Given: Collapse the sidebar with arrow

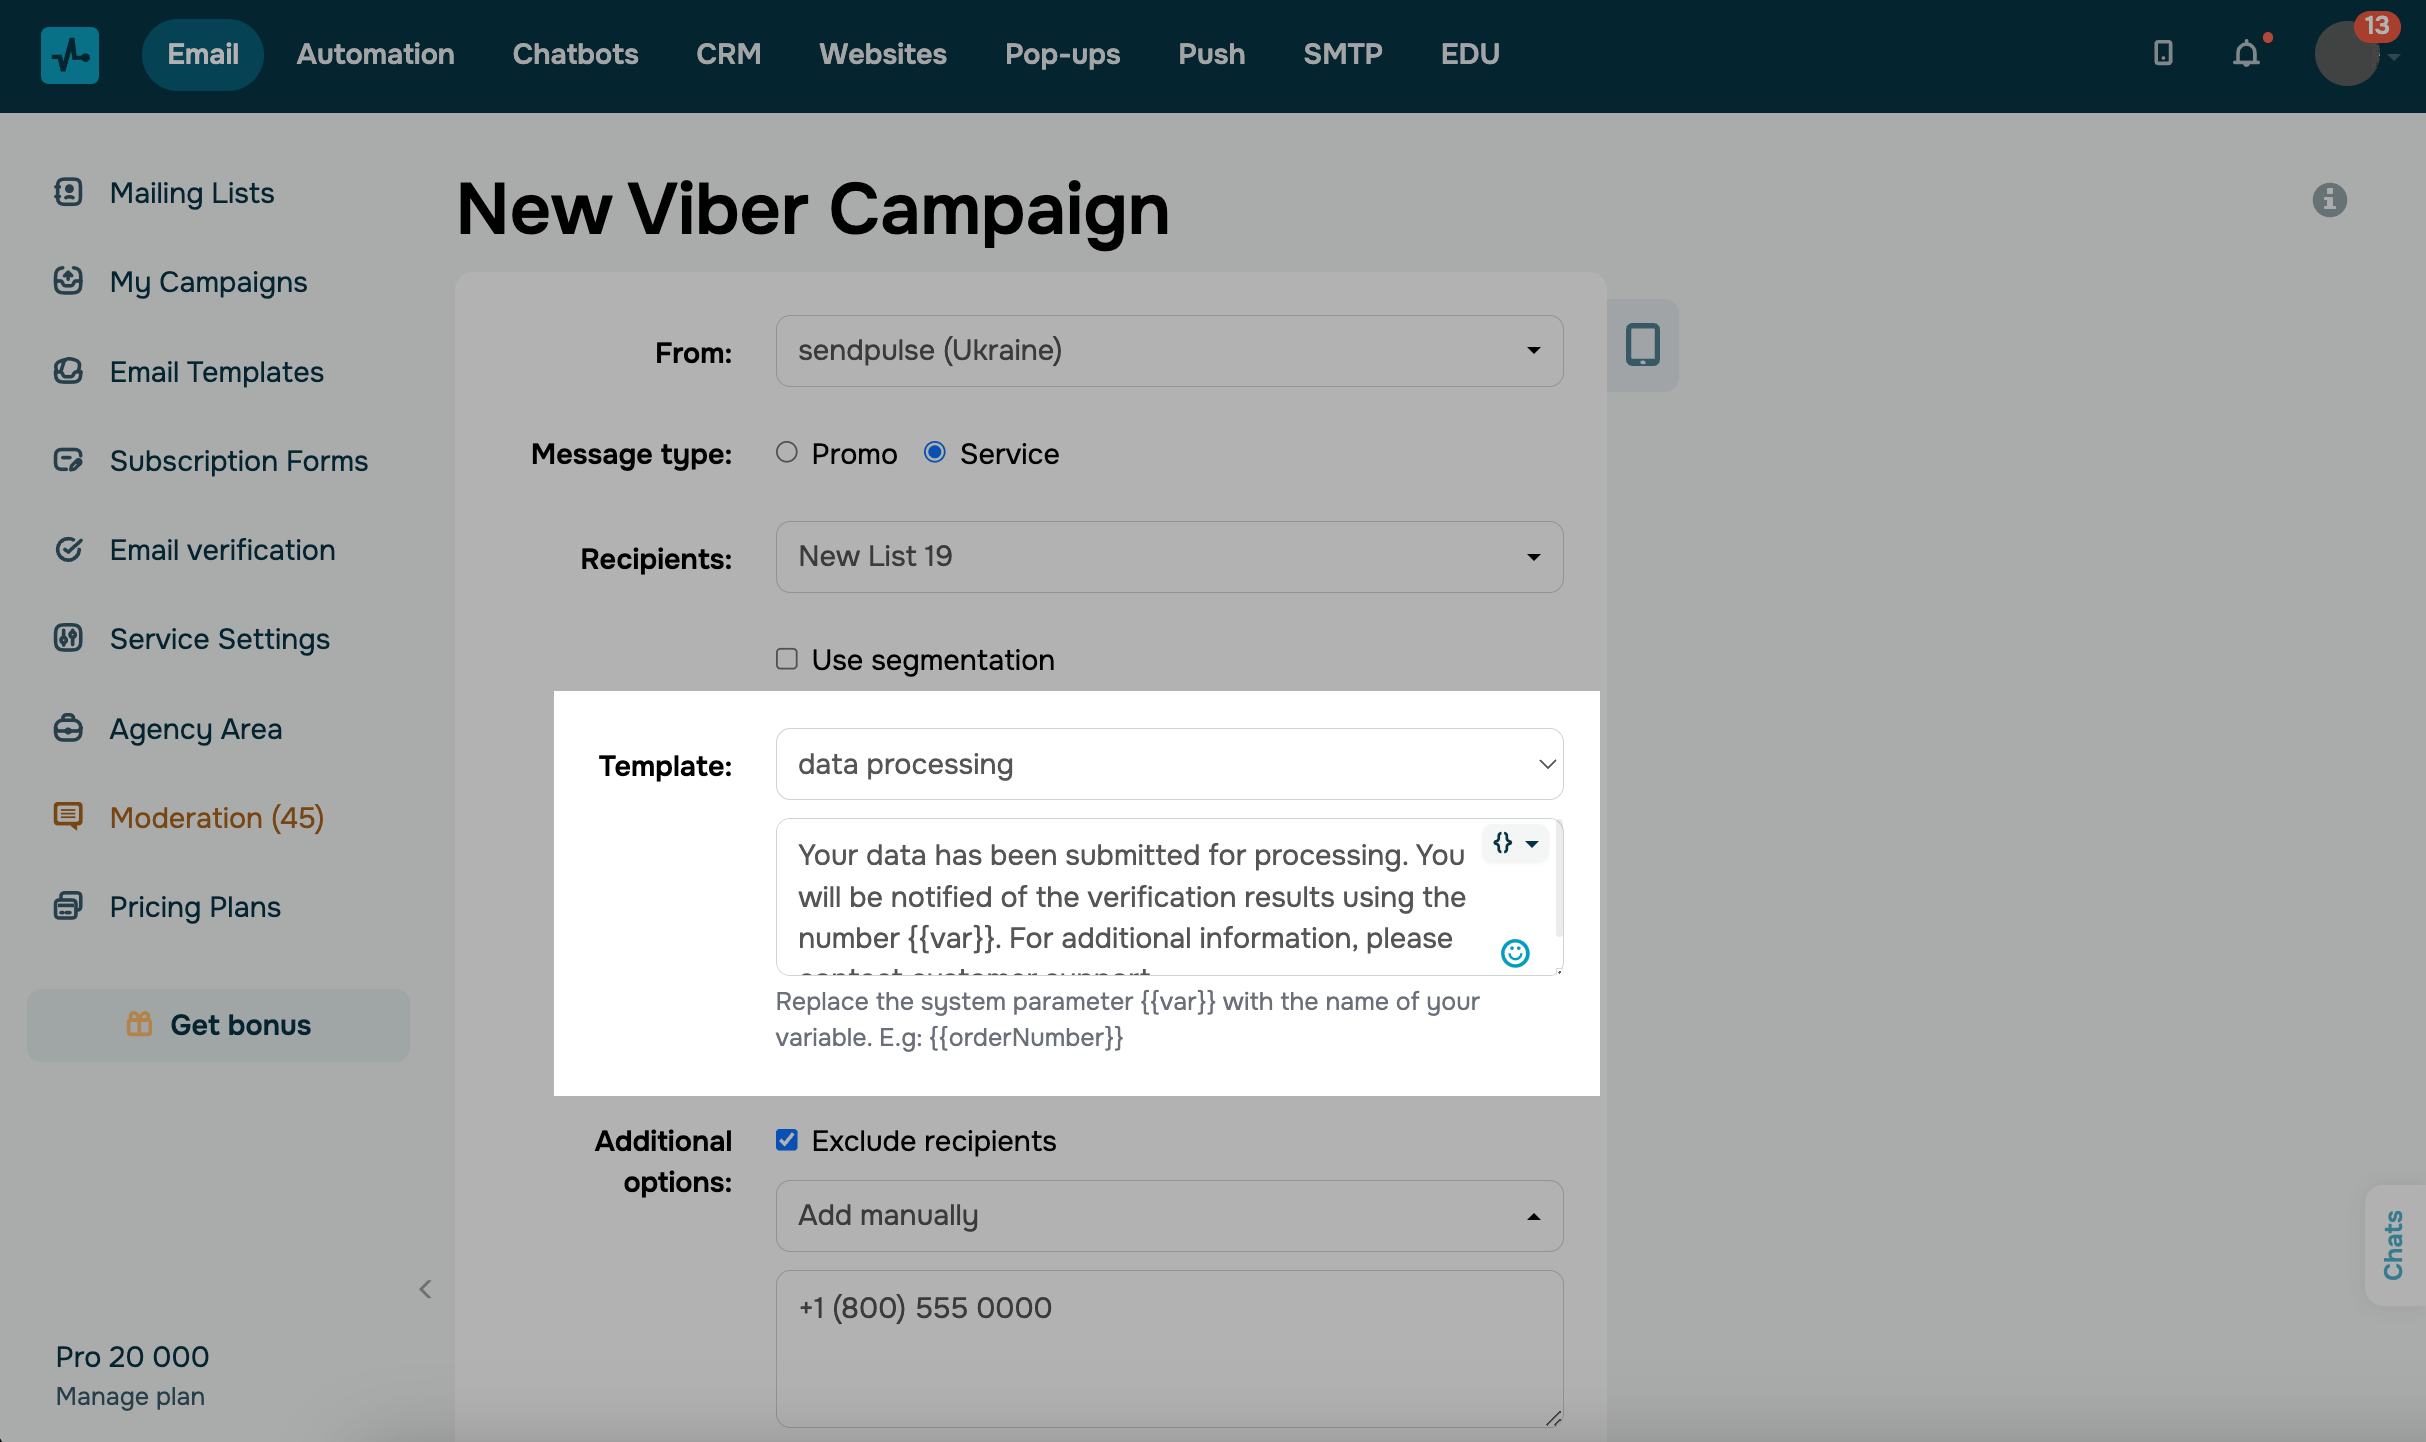Looking at the screenshot, I should [x=425, y=1289].
